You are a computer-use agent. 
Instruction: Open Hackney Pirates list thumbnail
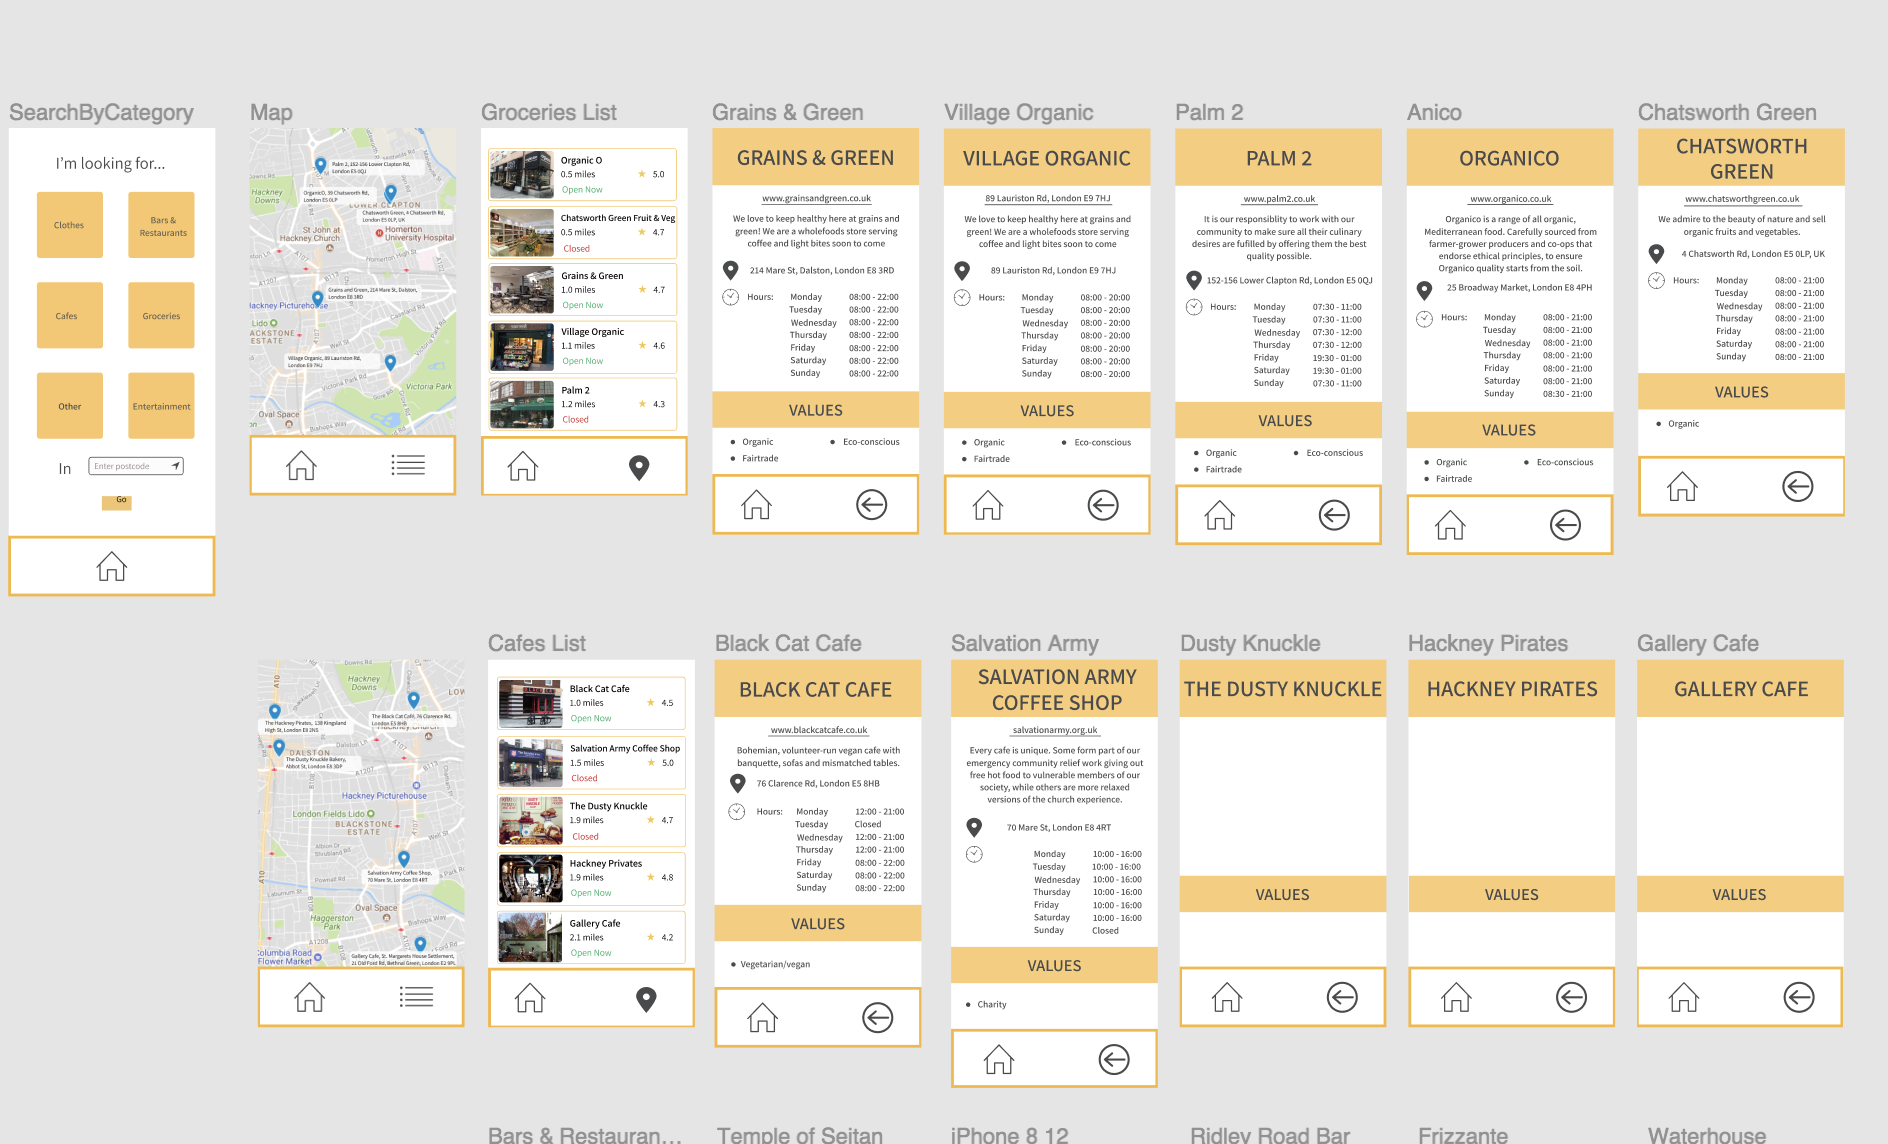[x=530, y=878]
